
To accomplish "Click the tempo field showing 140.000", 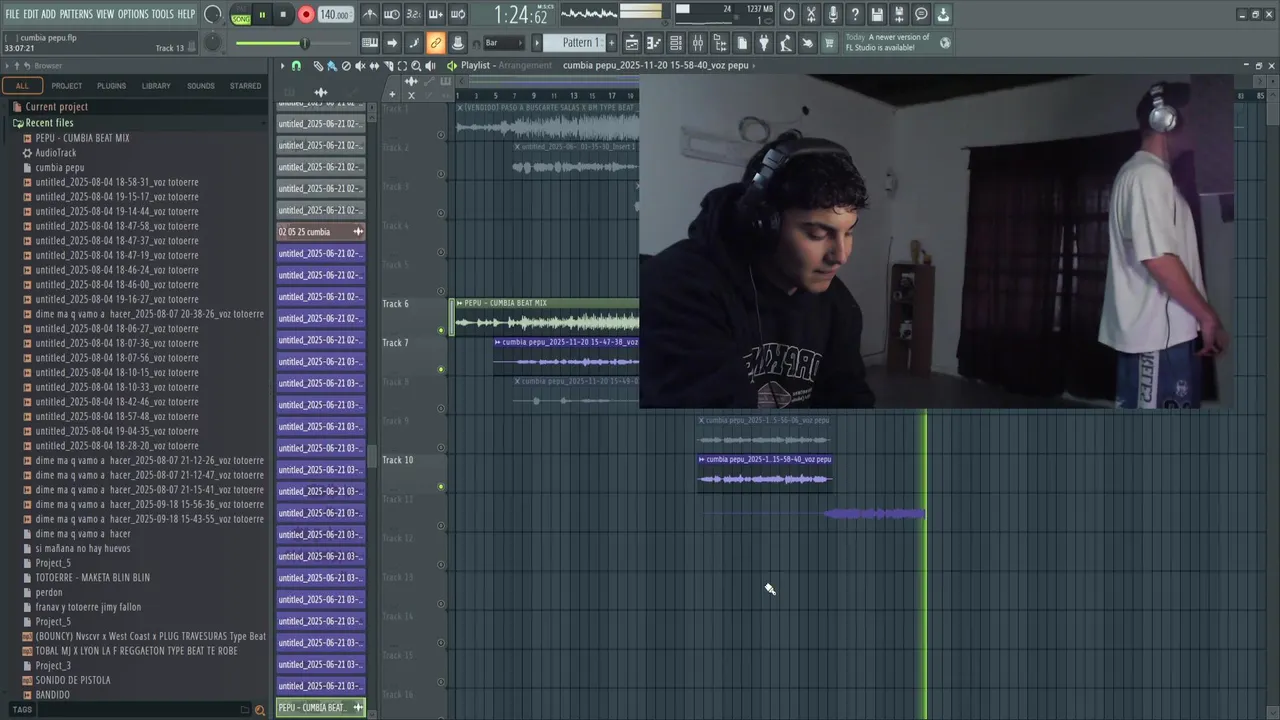I will (335, 15).
